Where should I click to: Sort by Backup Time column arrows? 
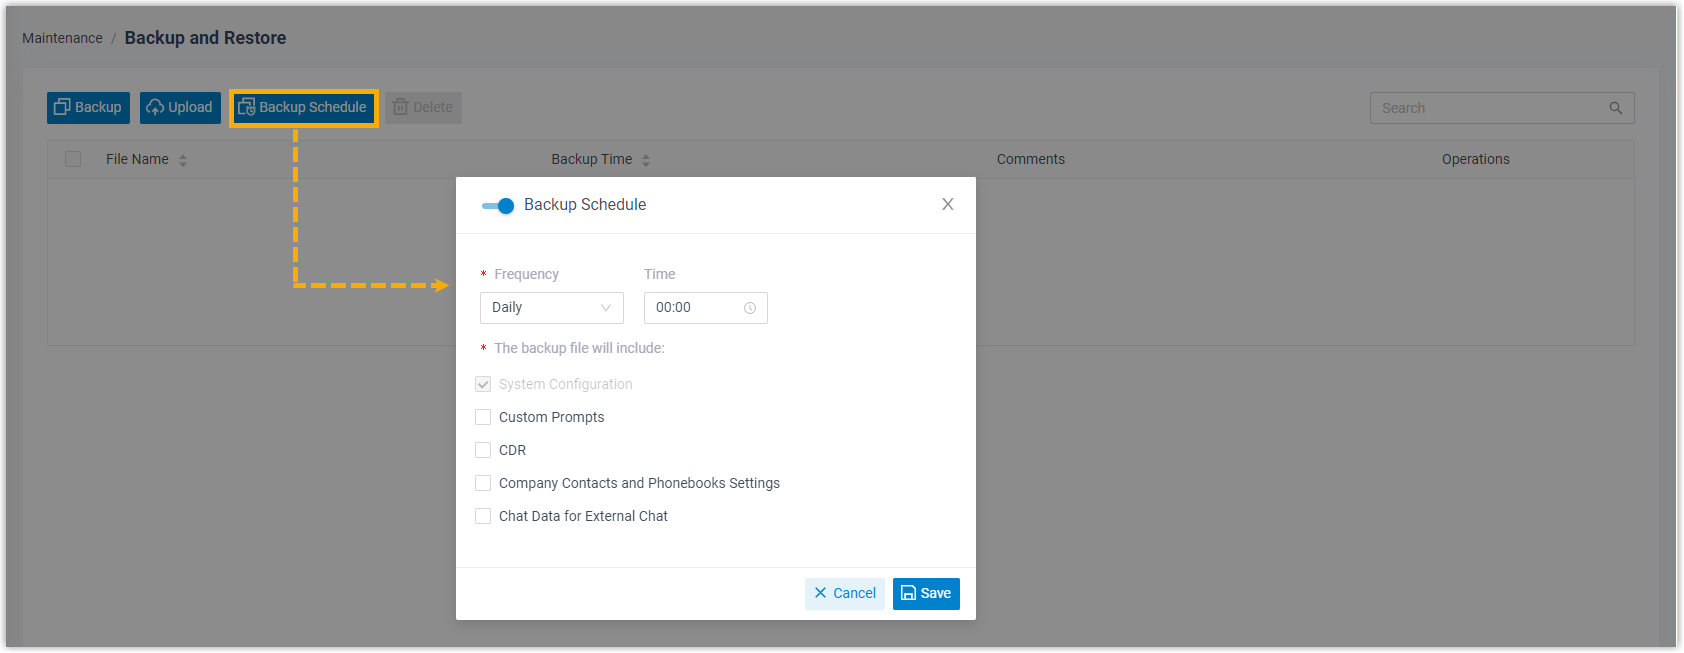(646, 160)
